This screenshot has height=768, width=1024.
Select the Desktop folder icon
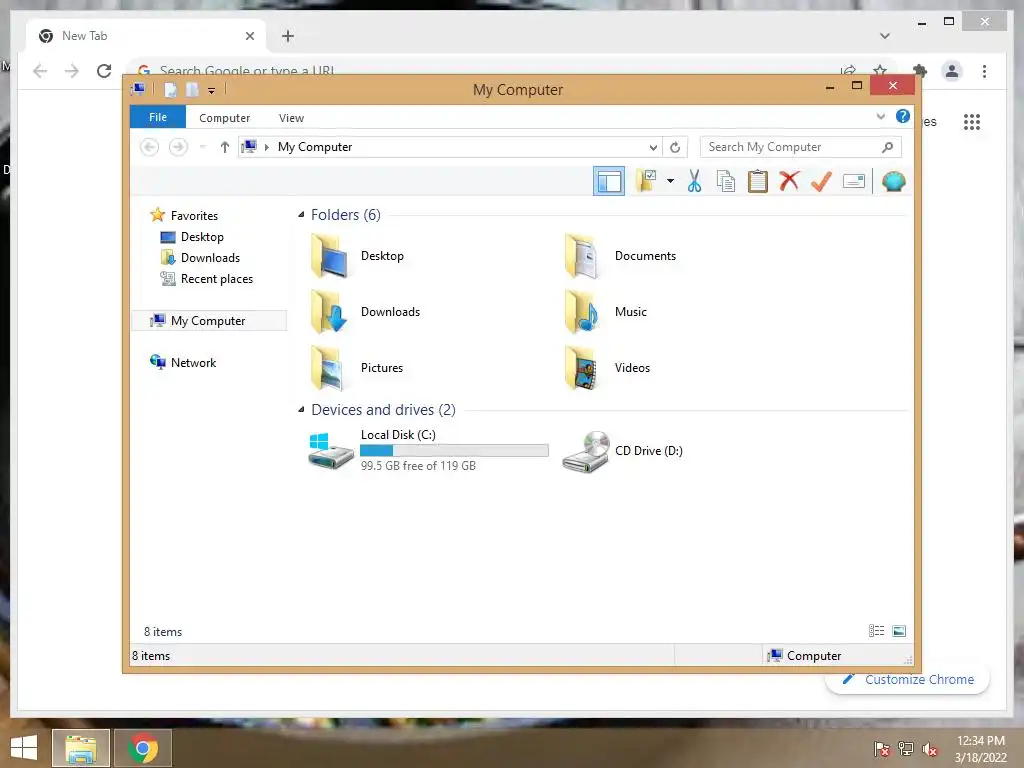click(328, 256)
